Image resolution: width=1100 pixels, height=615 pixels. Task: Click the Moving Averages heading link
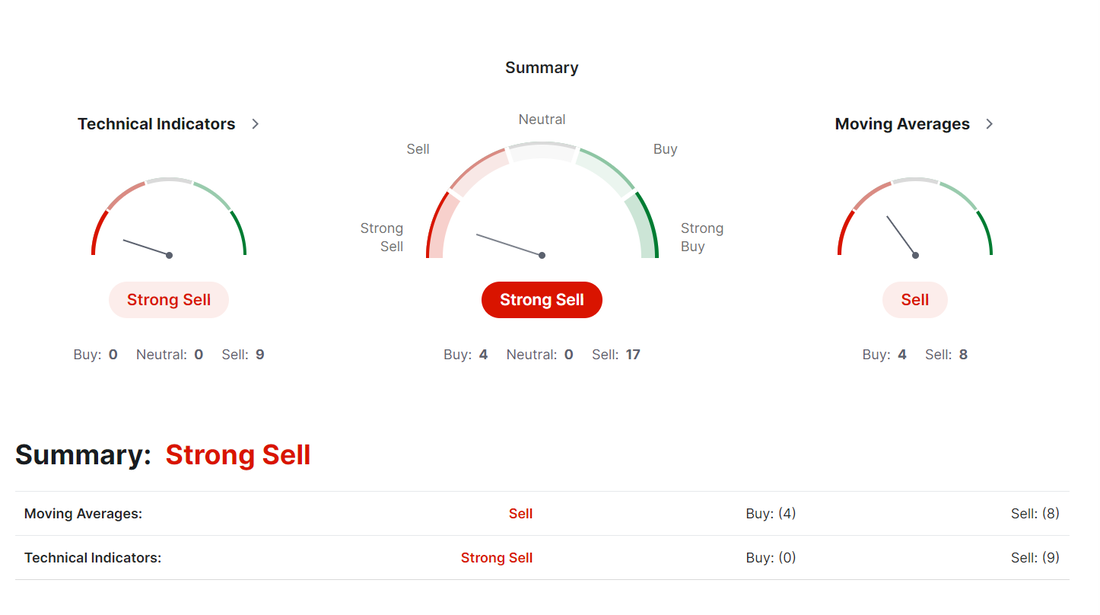(902, 124)
